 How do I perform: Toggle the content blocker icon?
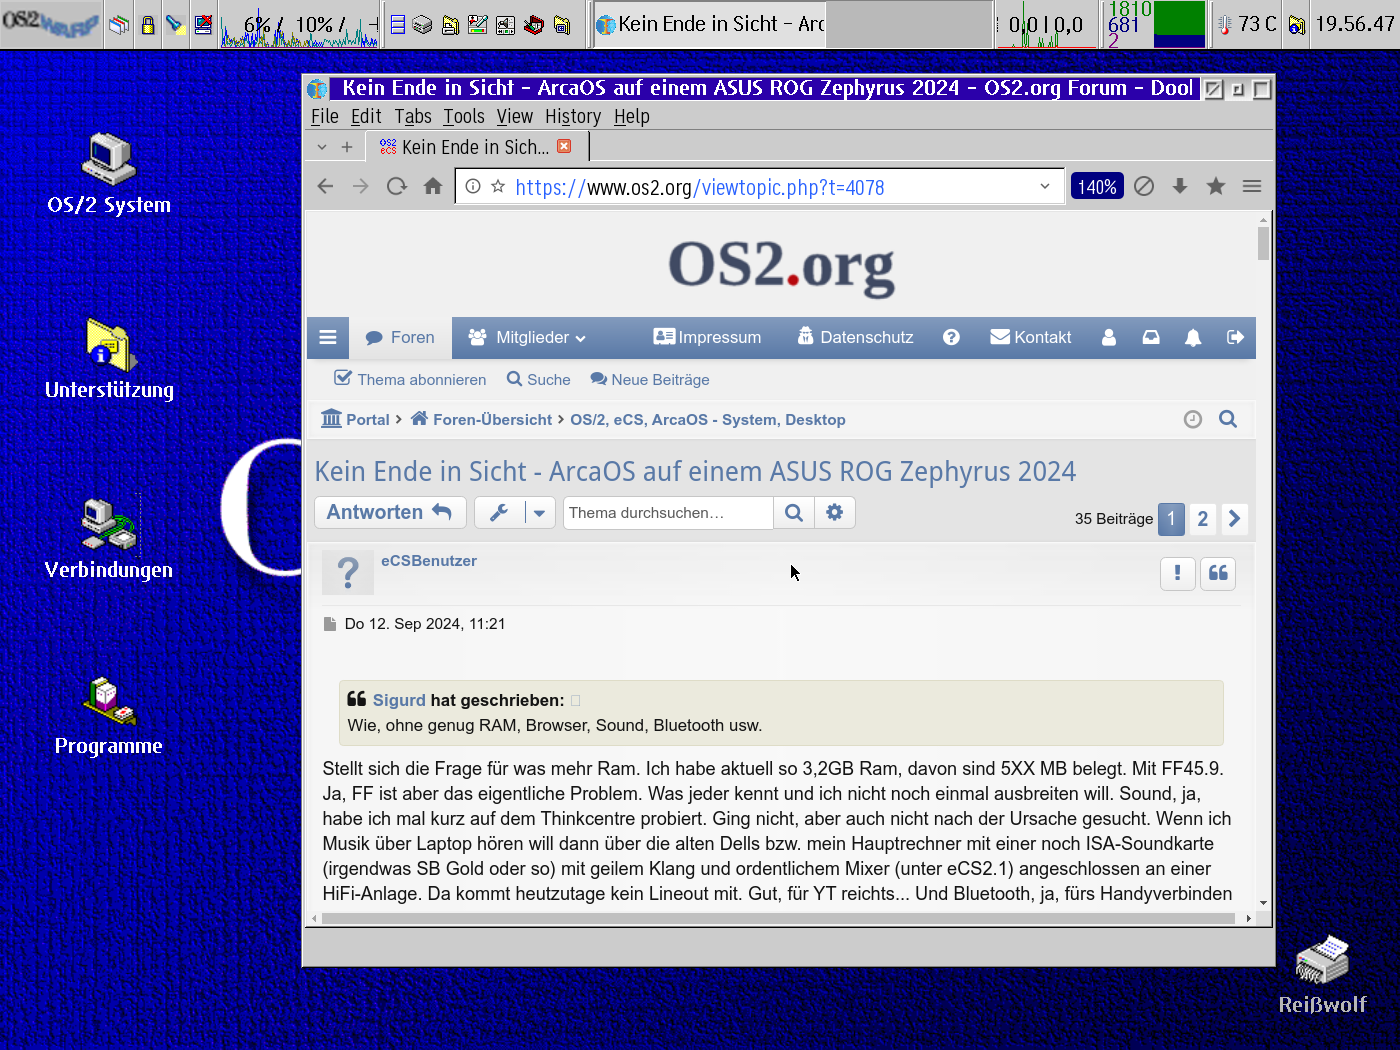tap(1144, 186)
